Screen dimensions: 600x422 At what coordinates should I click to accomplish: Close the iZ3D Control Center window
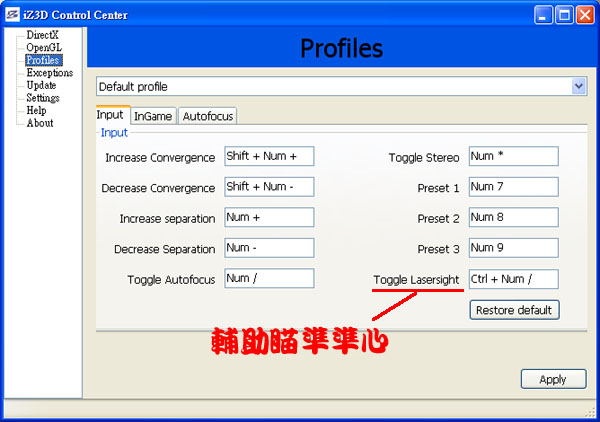tap(585, 15)
